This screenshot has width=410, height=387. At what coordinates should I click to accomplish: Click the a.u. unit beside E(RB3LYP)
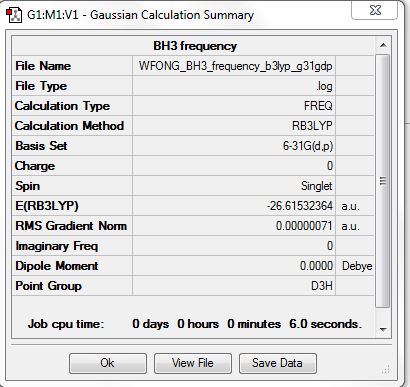tap(350, 206)
